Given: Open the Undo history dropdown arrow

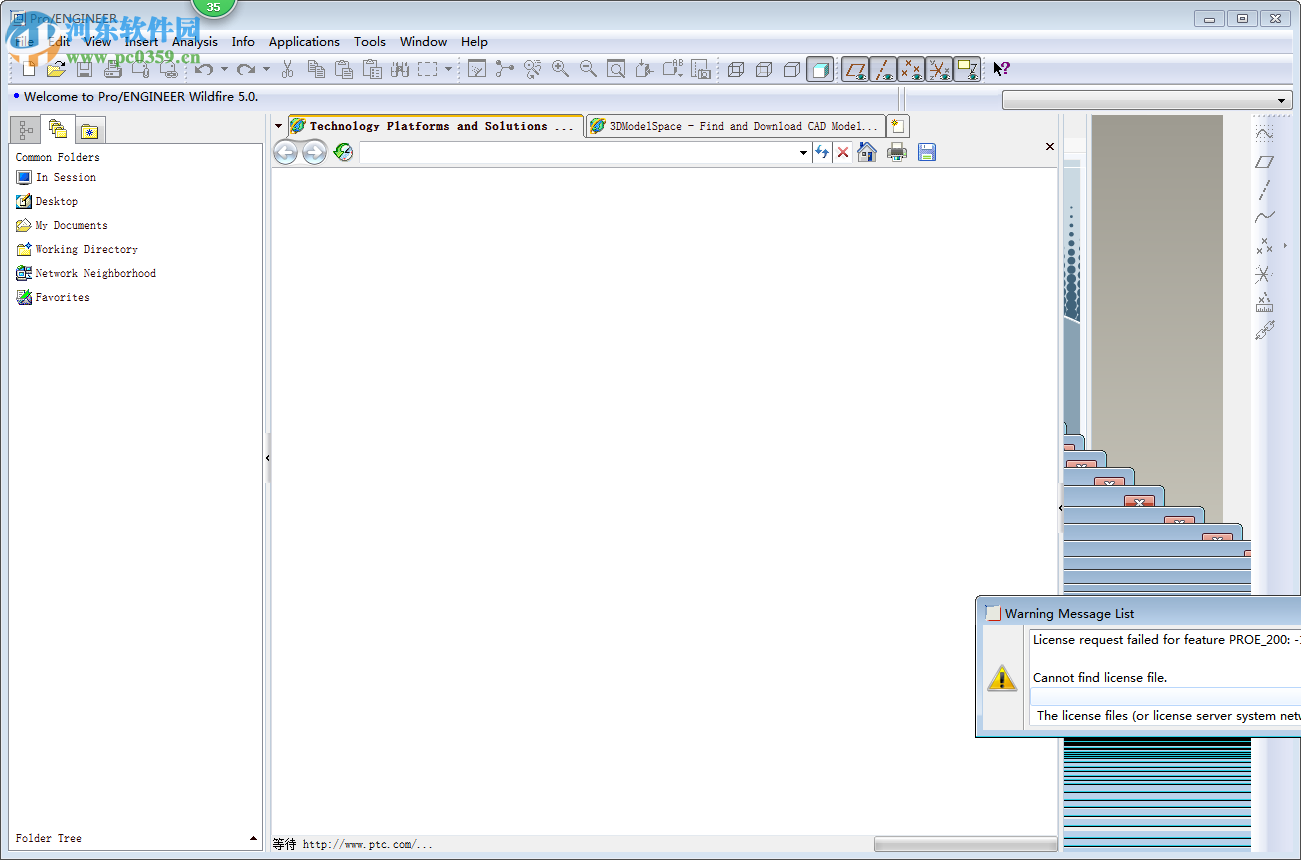Looking at the screenshot, I should coord(224,69).
